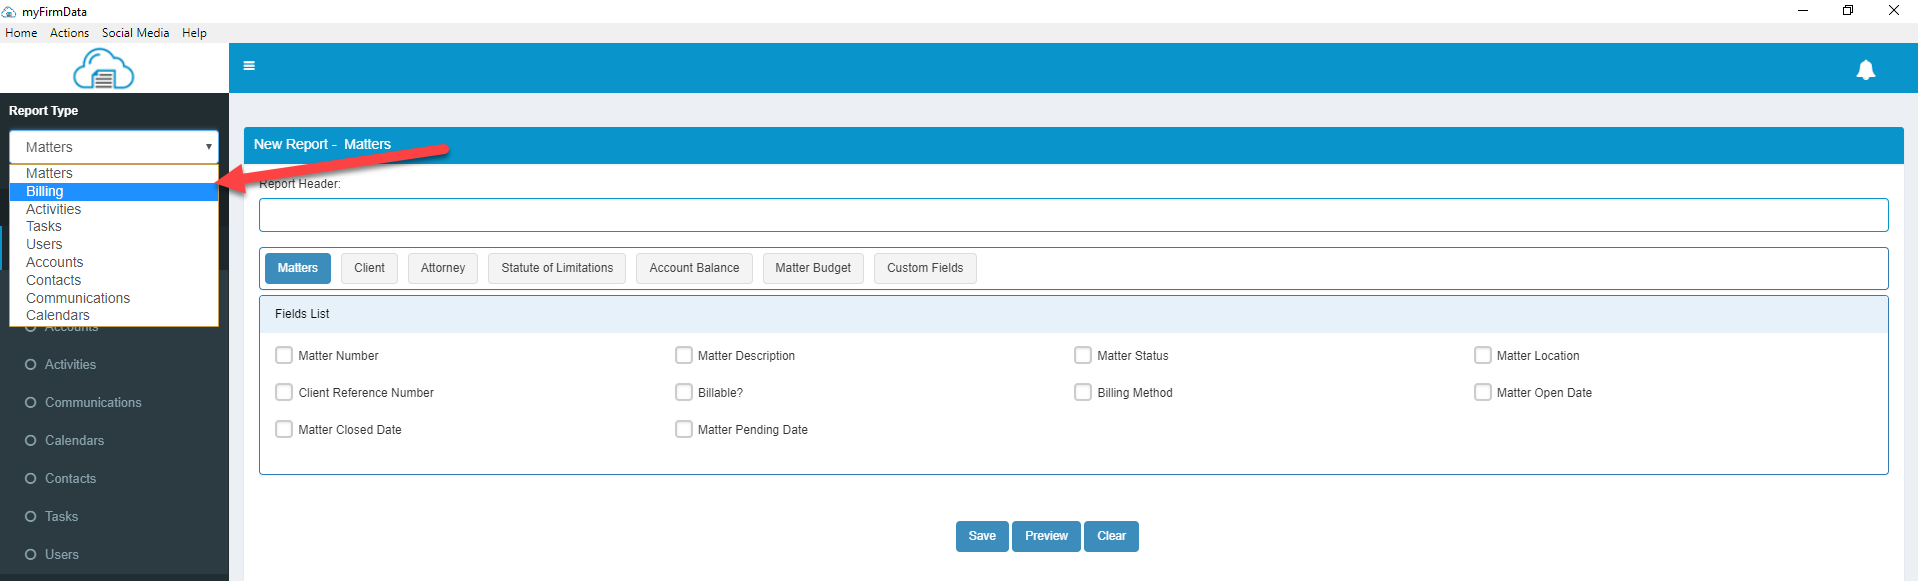
Task: Toggle the Billable? checkbox
Action: [684, 392]
